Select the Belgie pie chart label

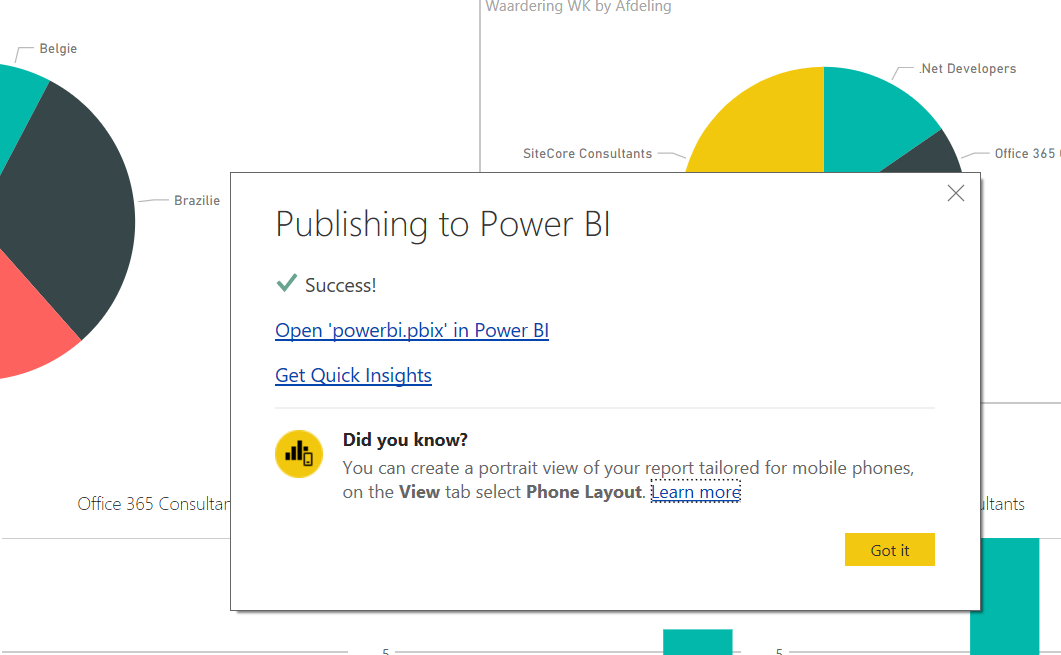58,49
